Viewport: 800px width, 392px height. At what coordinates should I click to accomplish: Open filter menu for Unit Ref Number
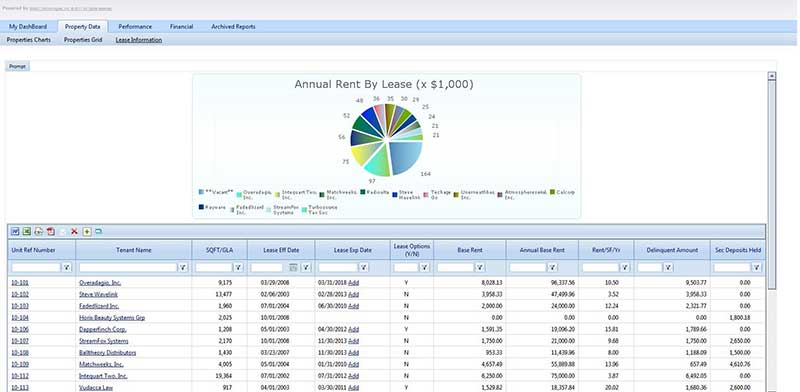point(67,267)
